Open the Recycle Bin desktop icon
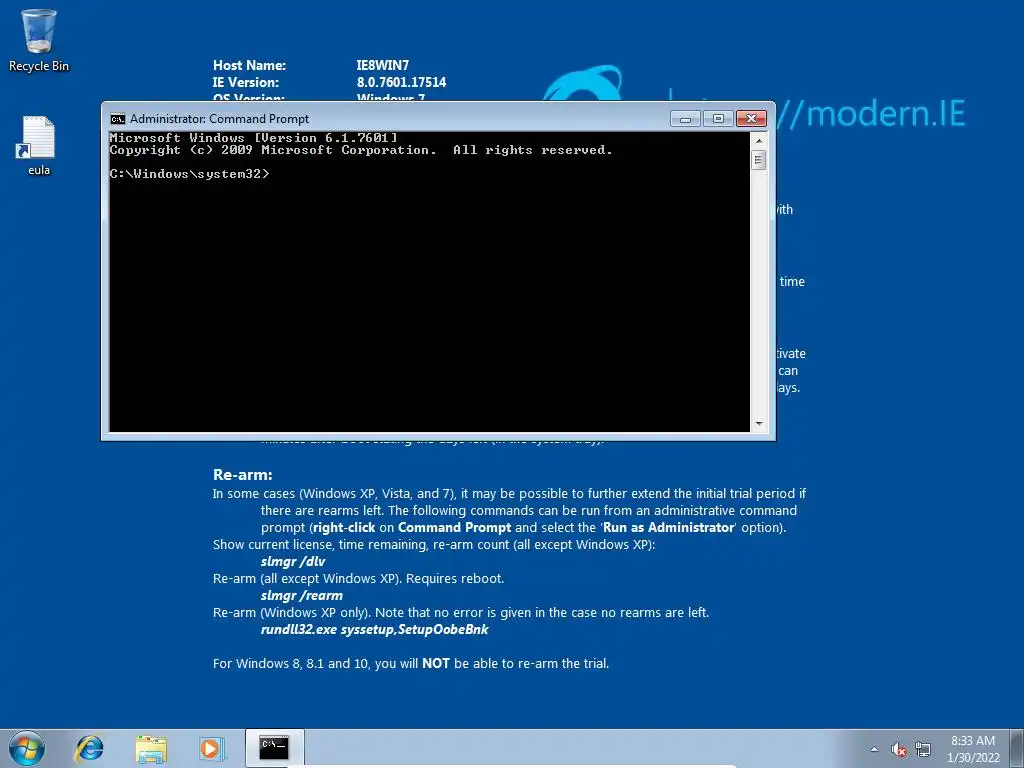 39,39
